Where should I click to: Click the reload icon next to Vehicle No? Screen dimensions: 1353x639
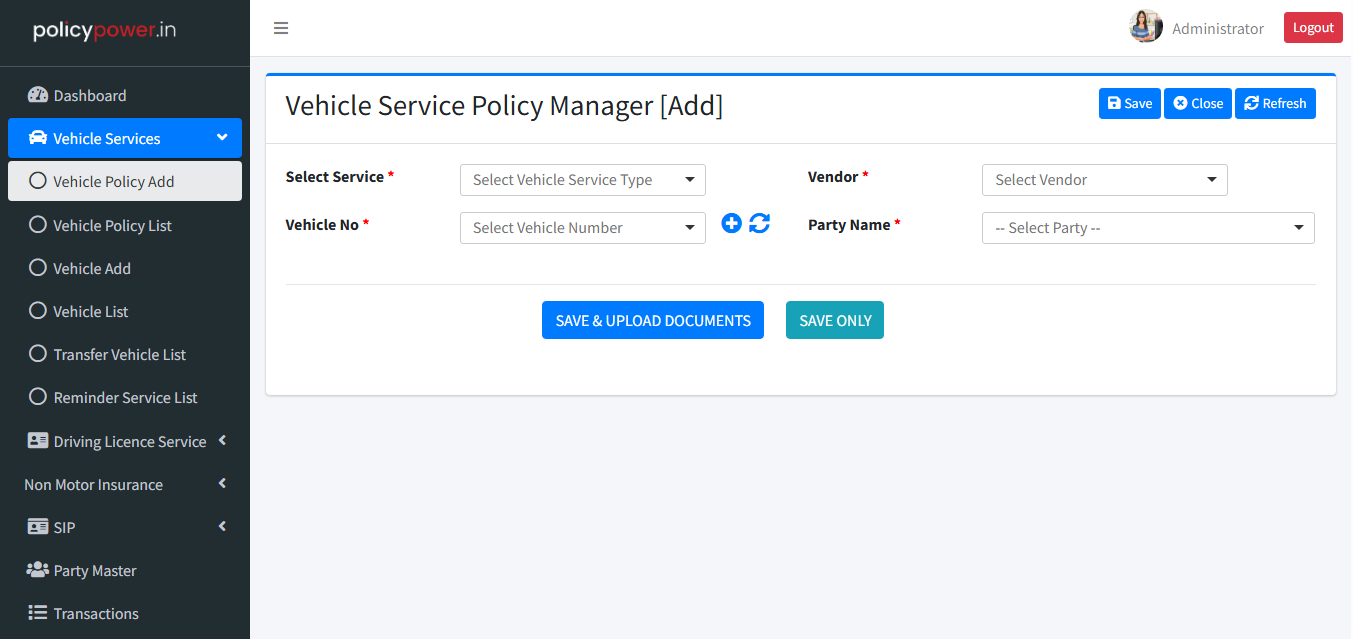point(760,224)
